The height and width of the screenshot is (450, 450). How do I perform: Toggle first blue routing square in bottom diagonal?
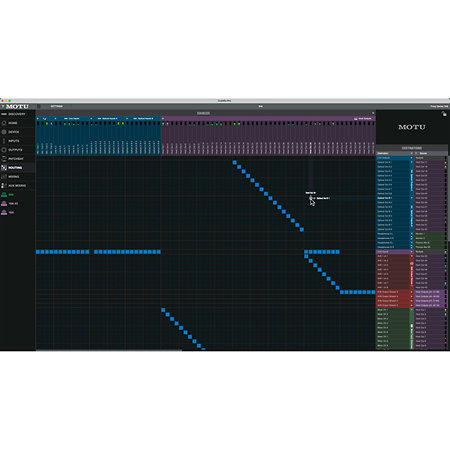click(163, 310)
